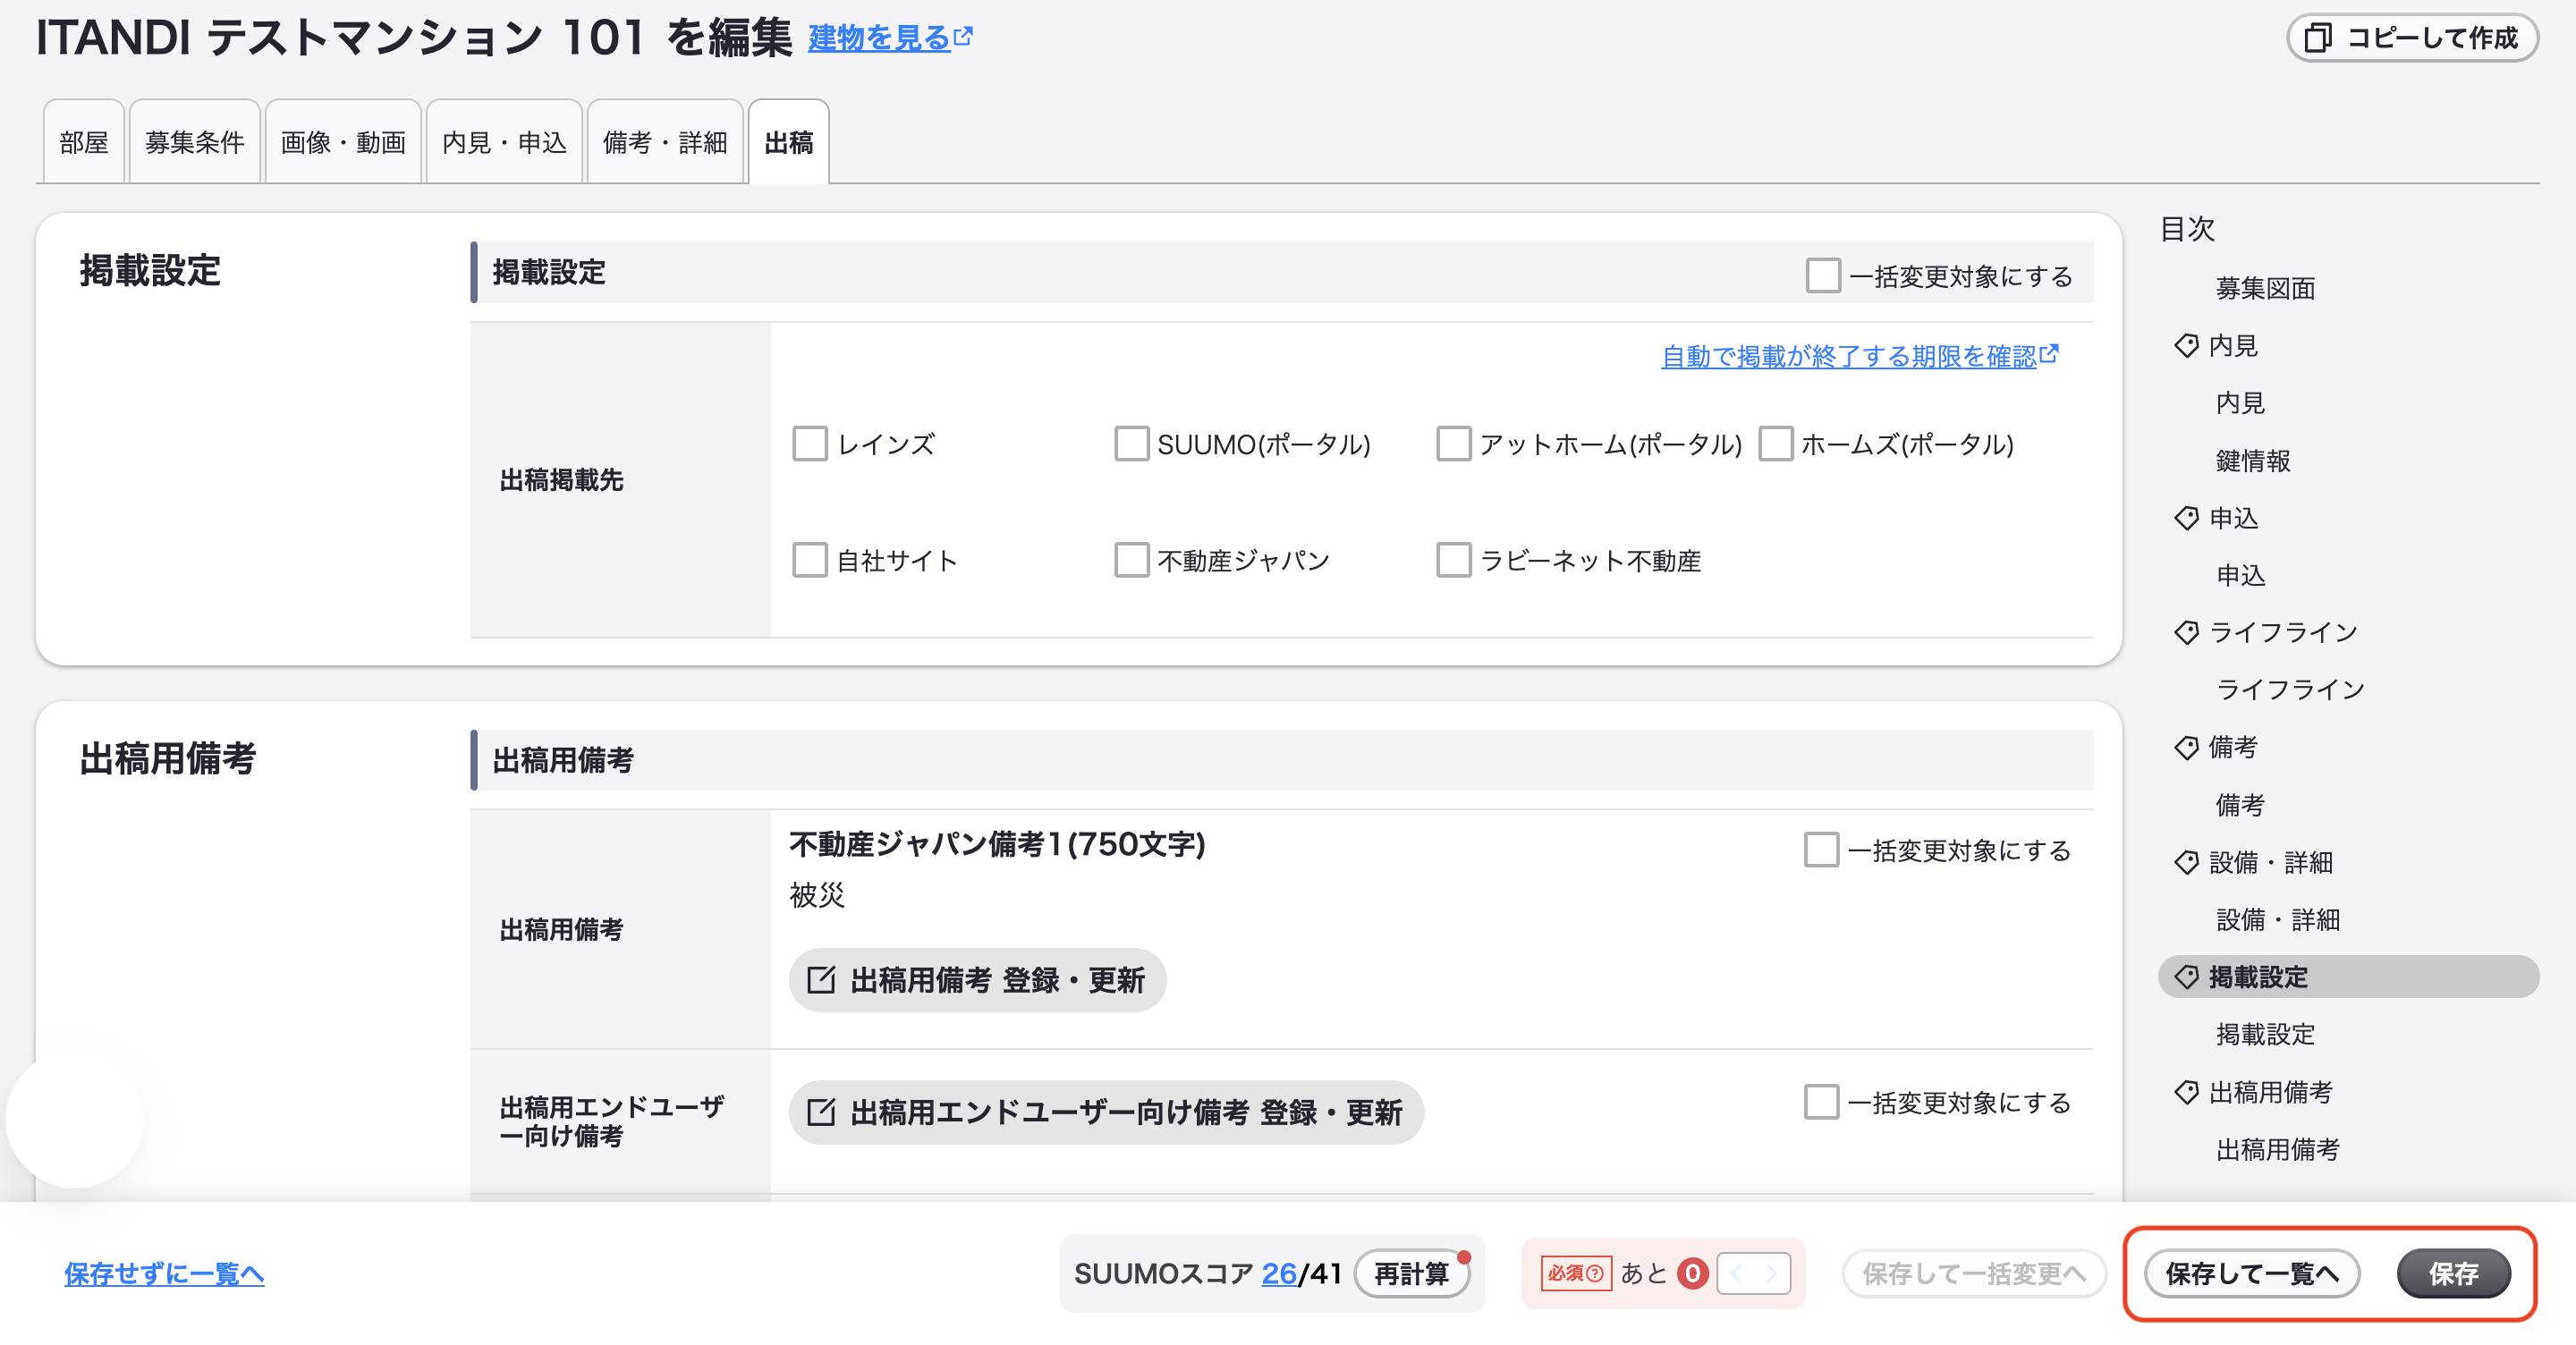Select the 出稿 tab
Viewport: 2576px width, 1345px height.
[789, 142]
